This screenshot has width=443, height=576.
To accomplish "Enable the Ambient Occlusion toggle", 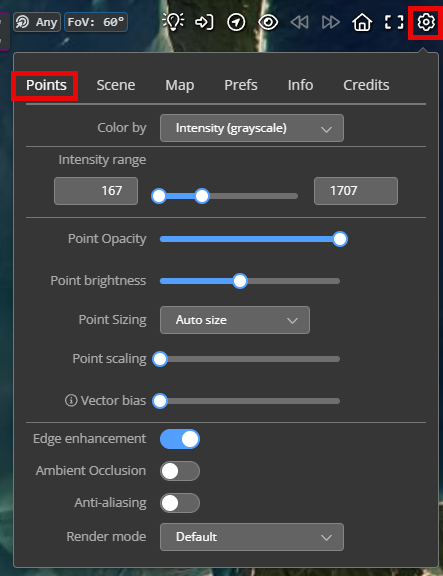I will (x=180, y=471).
